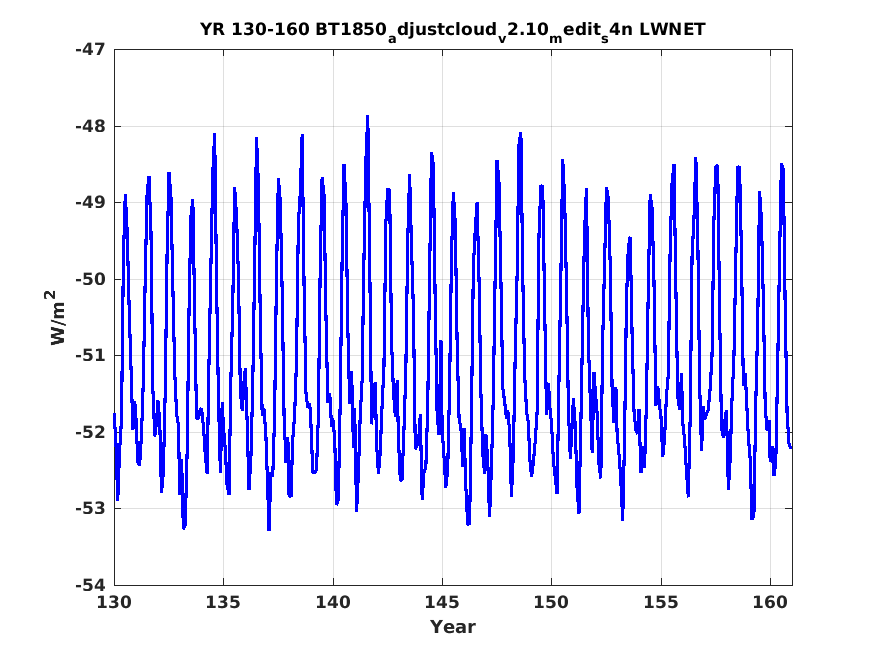
Task: Click the highest peak near year 141.5
Action: [x=367, y=117]
